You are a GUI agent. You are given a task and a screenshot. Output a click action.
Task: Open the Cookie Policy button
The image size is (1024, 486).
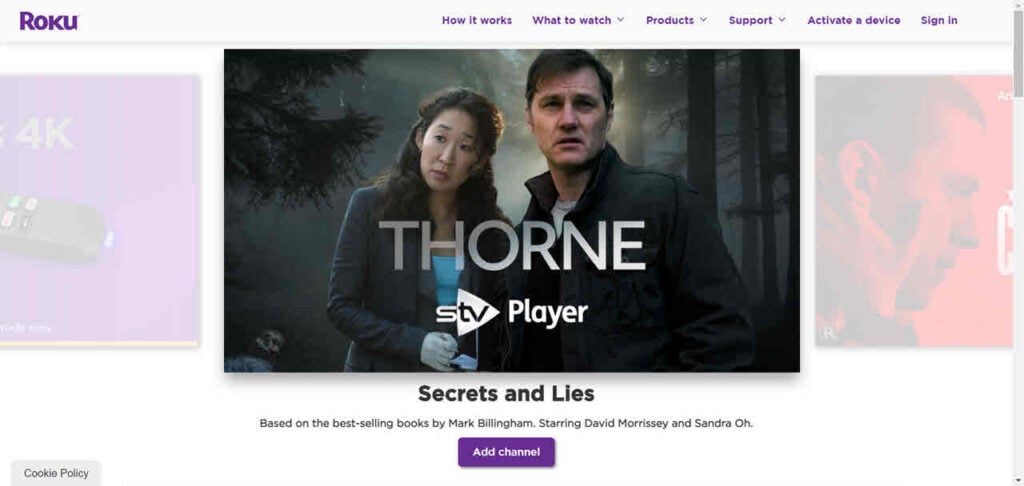(x=56, y=473)
